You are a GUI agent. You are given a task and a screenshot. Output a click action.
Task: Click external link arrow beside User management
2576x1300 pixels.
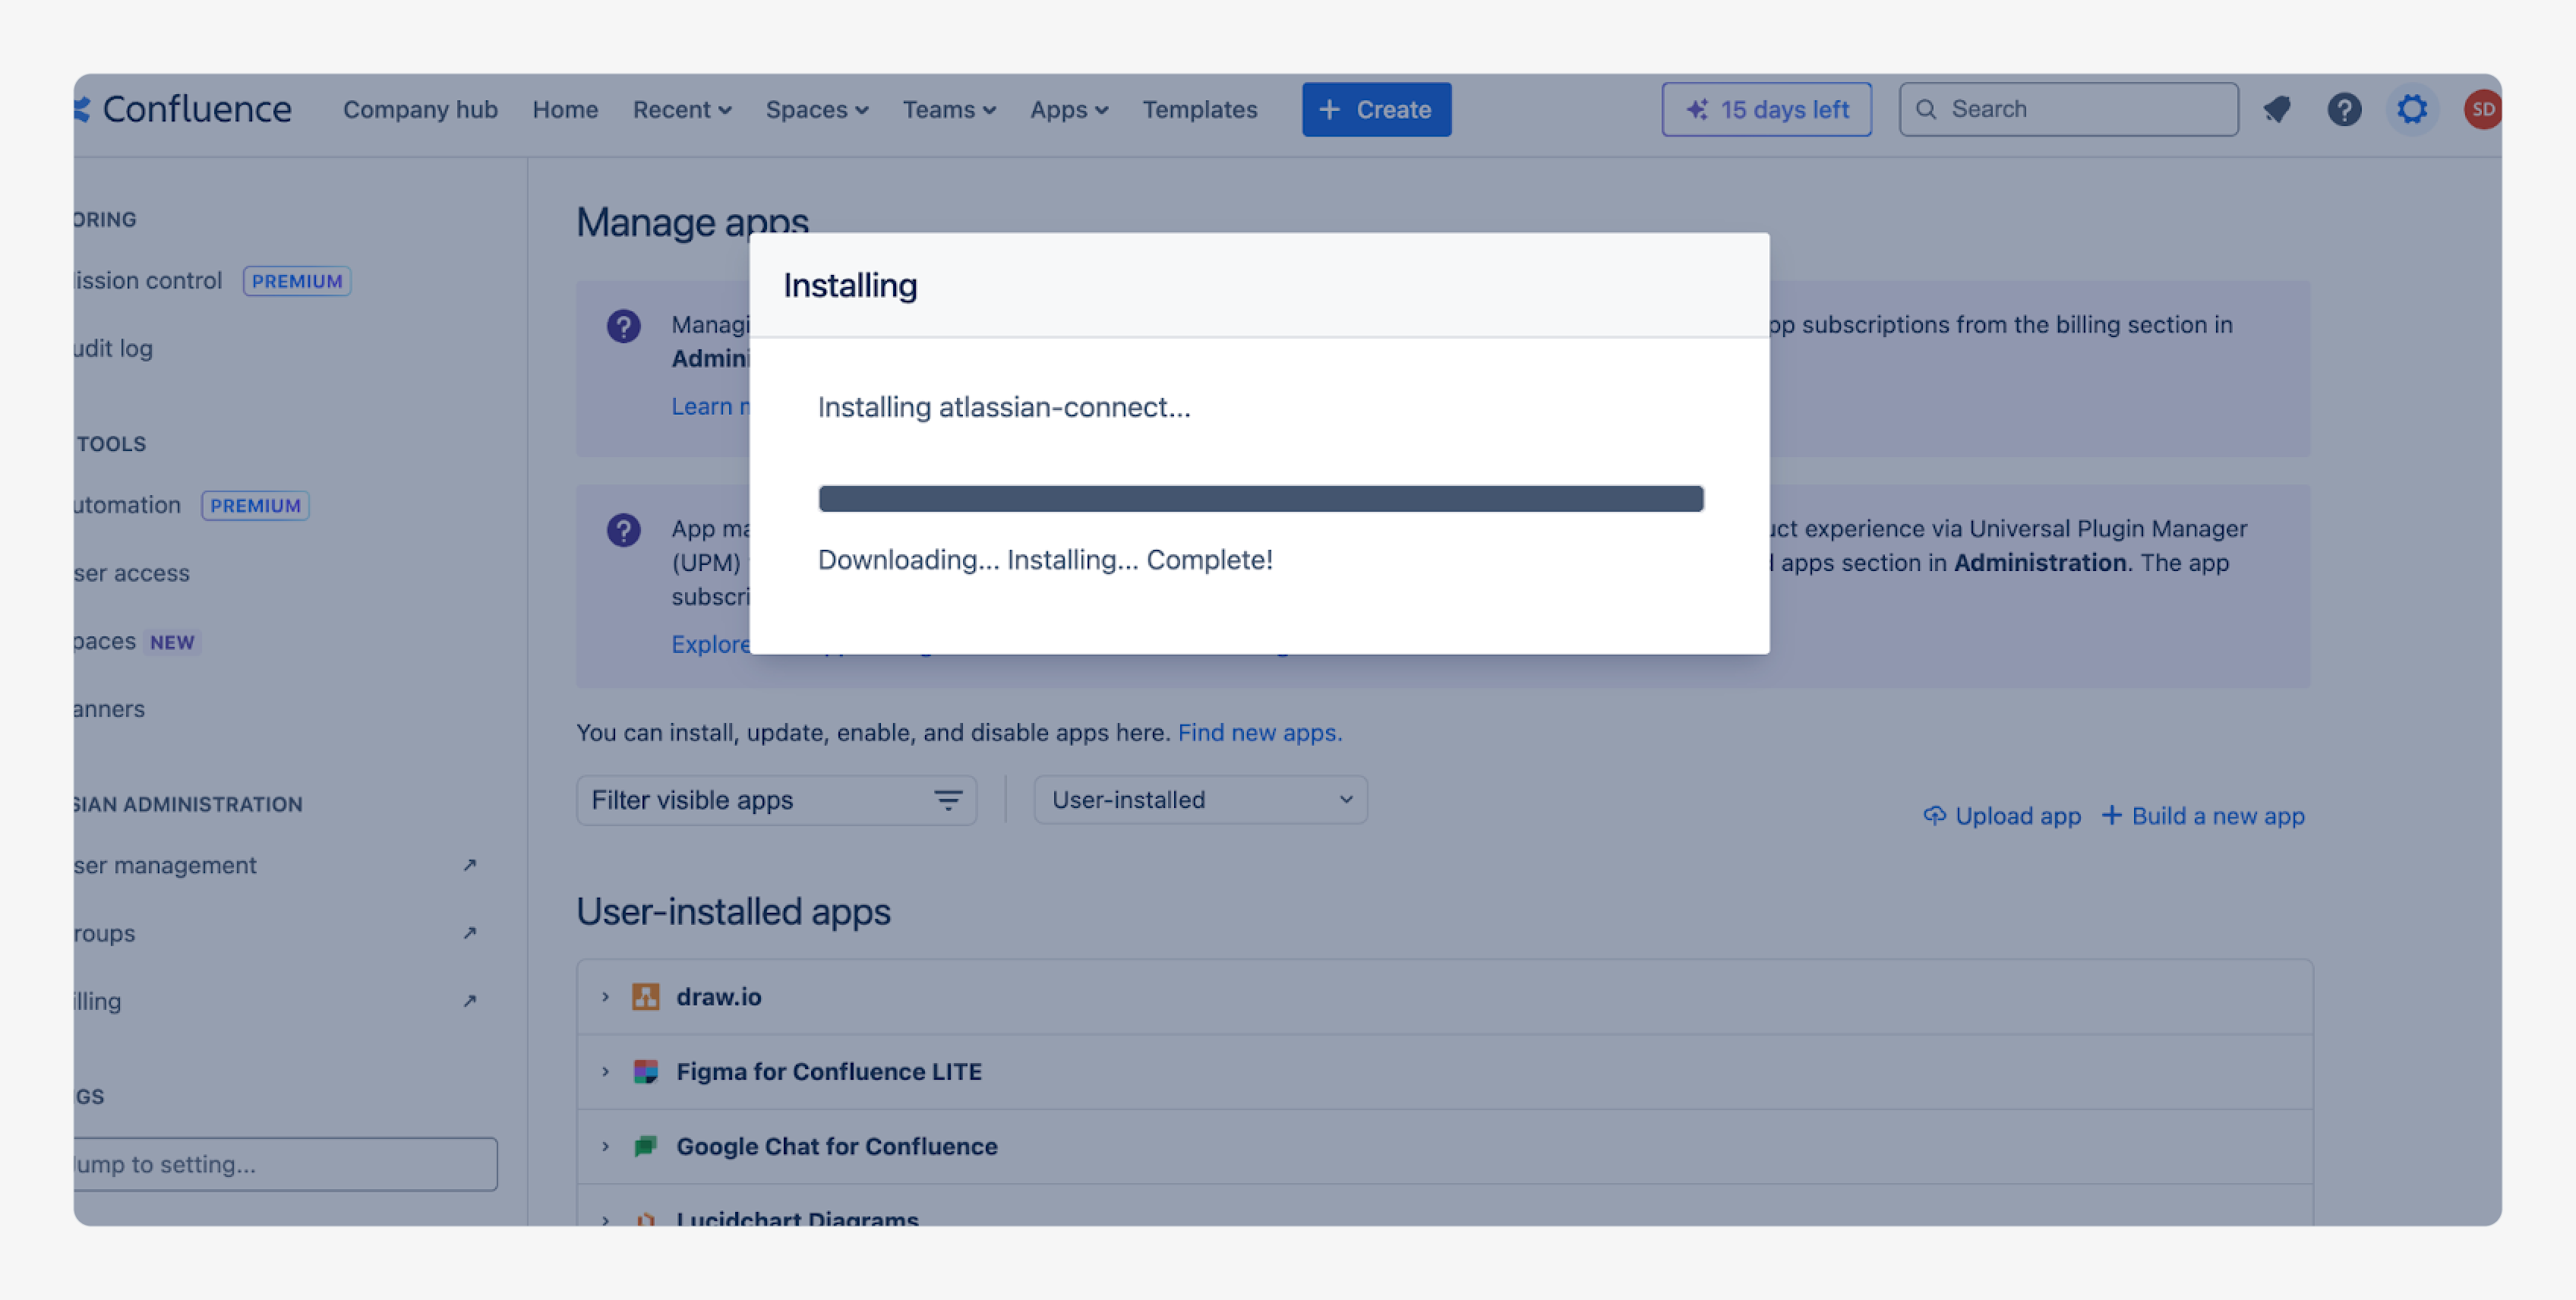click(x=470, y=865)
